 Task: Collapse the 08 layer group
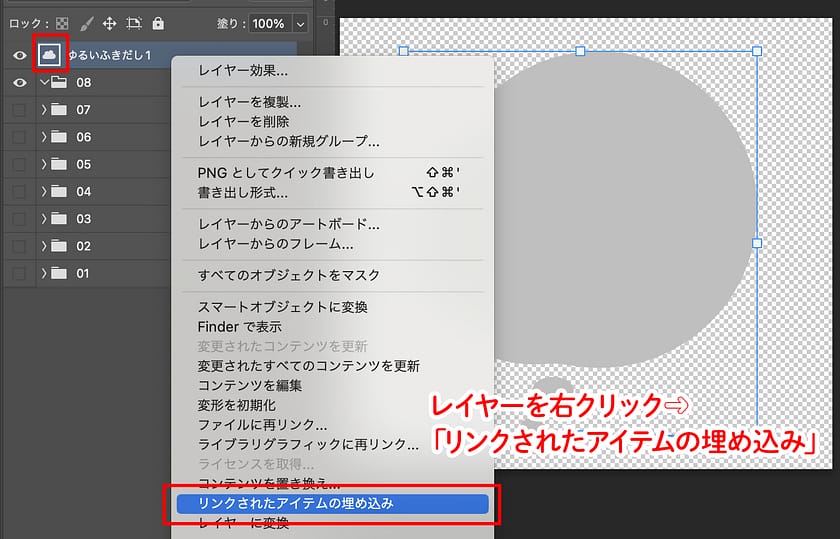pyautogui.click(x=44, y=83)
